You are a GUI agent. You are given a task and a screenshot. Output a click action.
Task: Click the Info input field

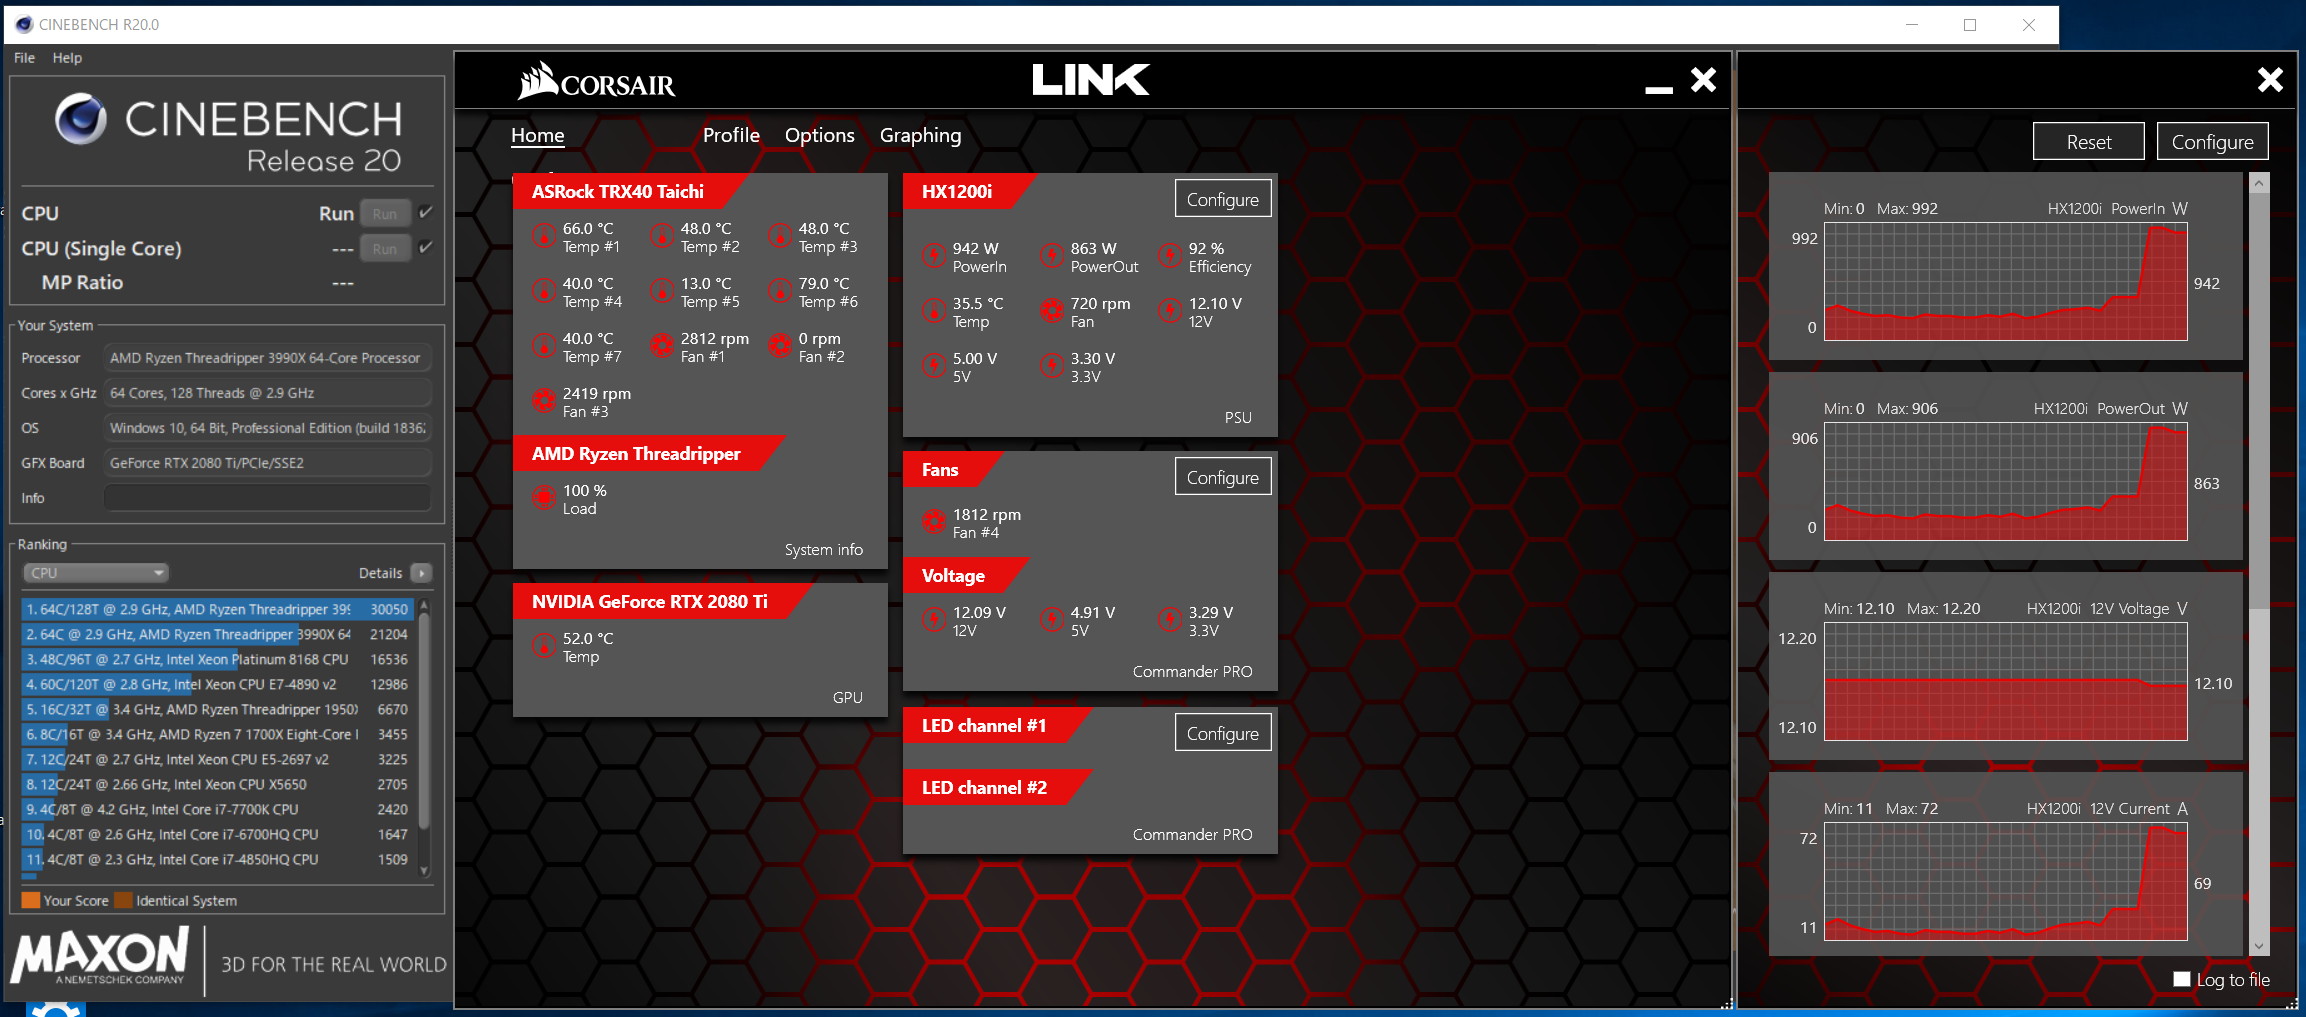[267, 498]
